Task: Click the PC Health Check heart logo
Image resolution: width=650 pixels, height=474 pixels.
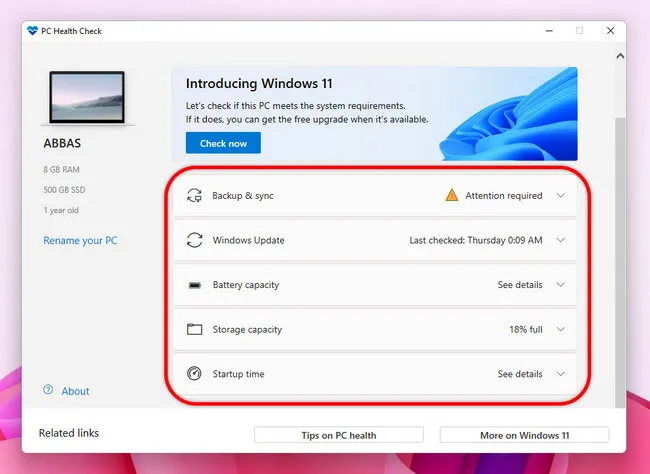Action: (x=33, y=31)
